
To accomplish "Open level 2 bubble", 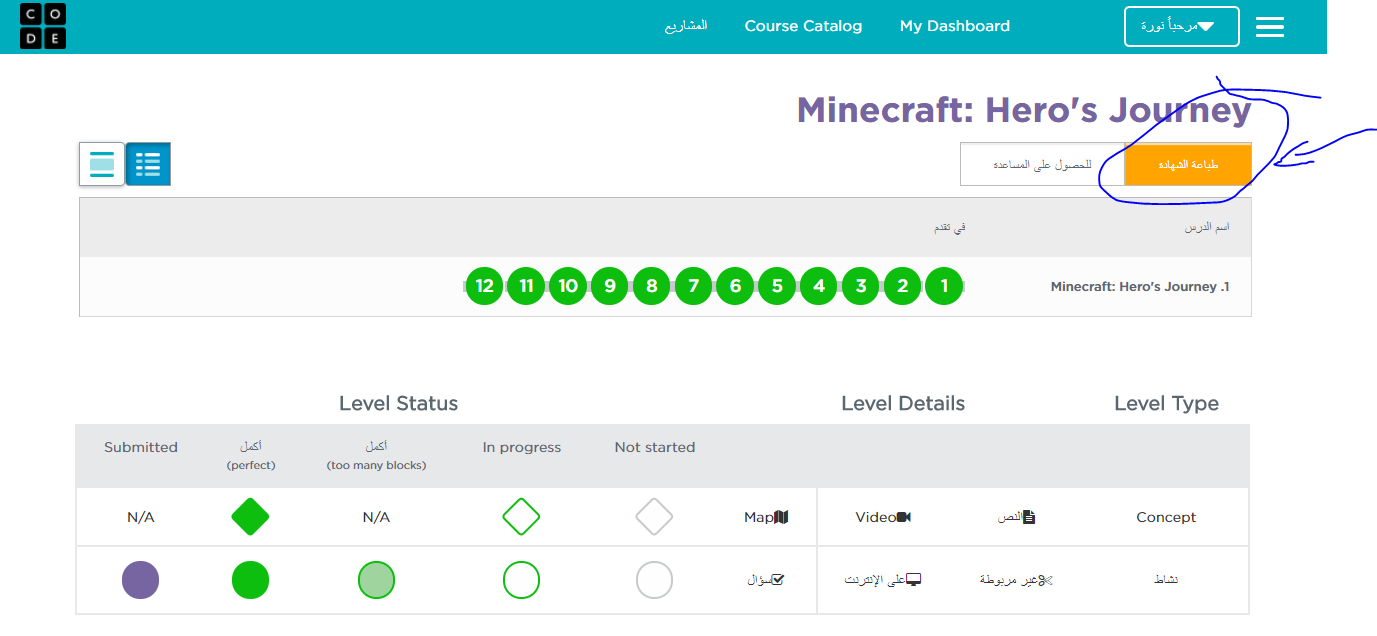I will pos(902,286).
